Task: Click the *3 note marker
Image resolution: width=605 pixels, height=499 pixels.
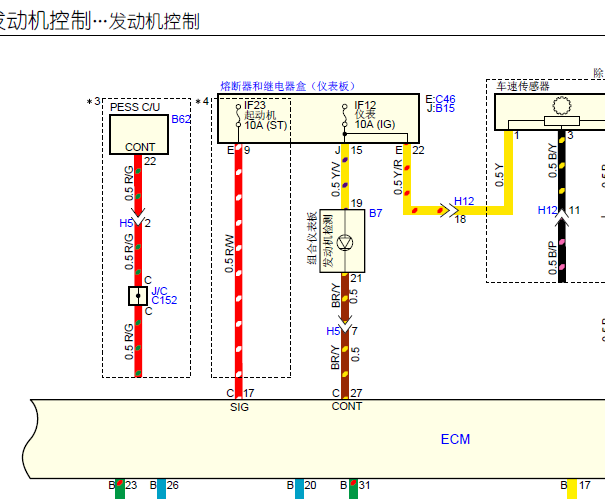Action: click(x=94, y=101)
